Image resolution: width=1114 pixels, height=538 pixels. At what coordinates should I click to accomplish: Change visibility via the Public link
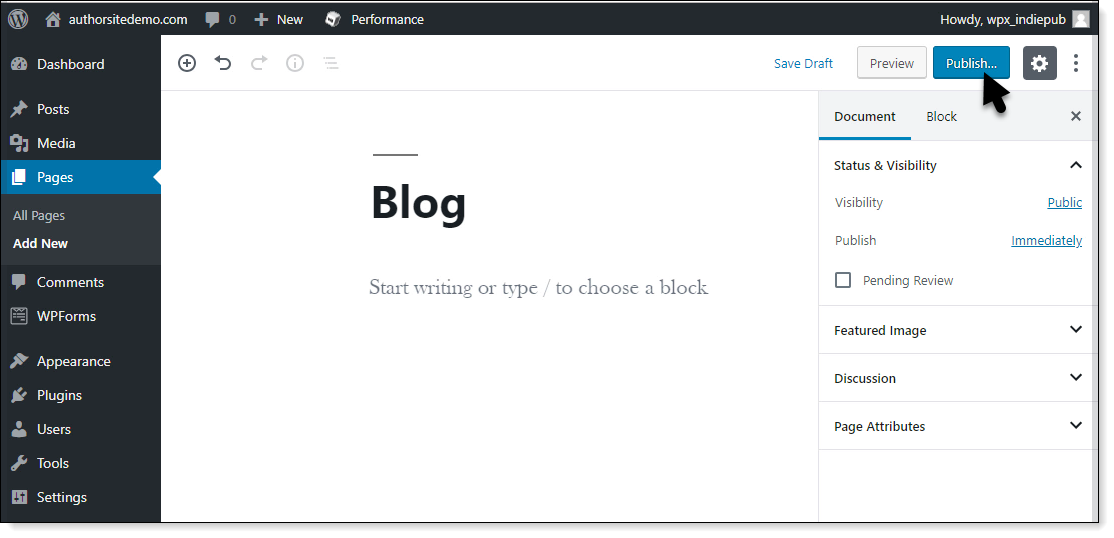[1064, 202]
